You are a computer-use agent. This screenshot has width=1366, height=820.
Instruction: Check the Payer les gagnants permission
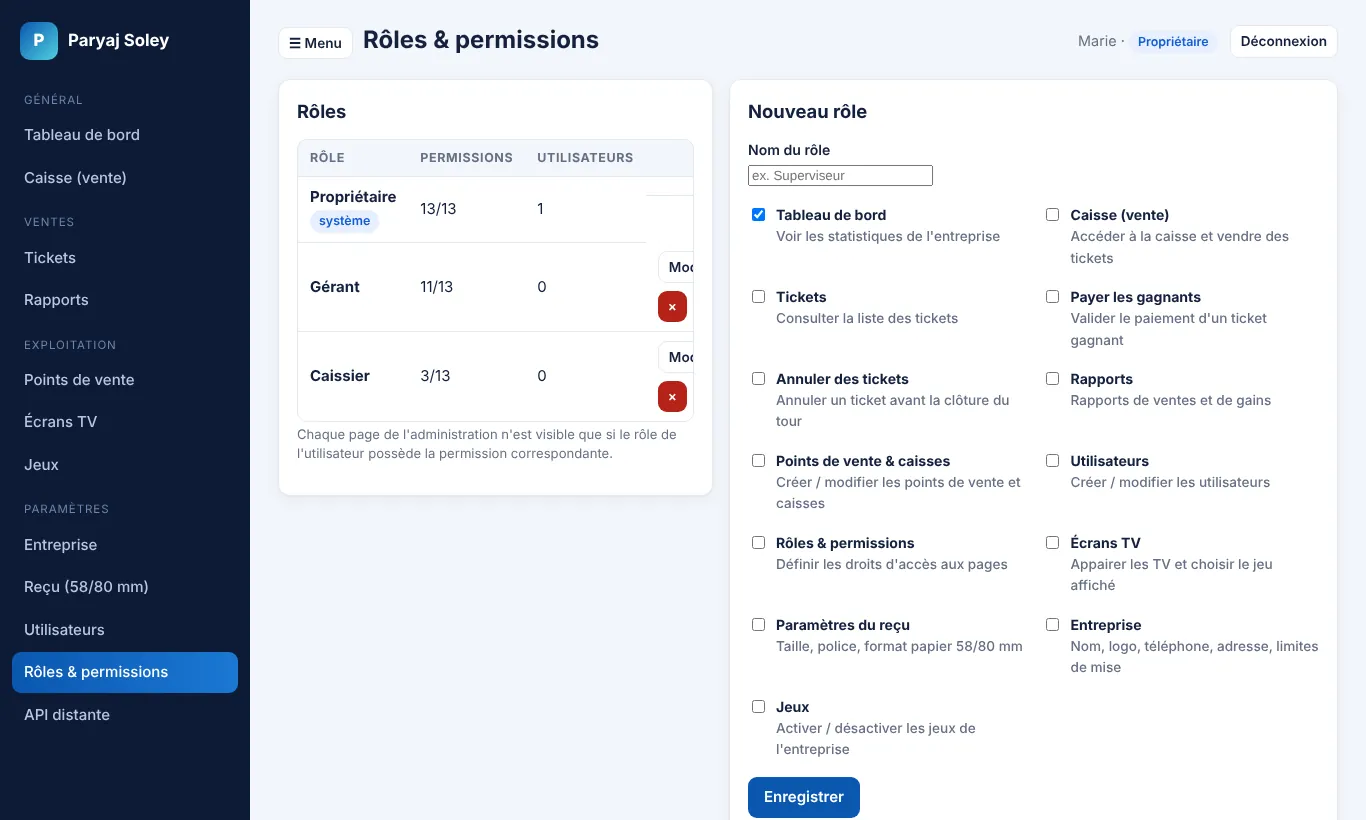coord(1052,296)
